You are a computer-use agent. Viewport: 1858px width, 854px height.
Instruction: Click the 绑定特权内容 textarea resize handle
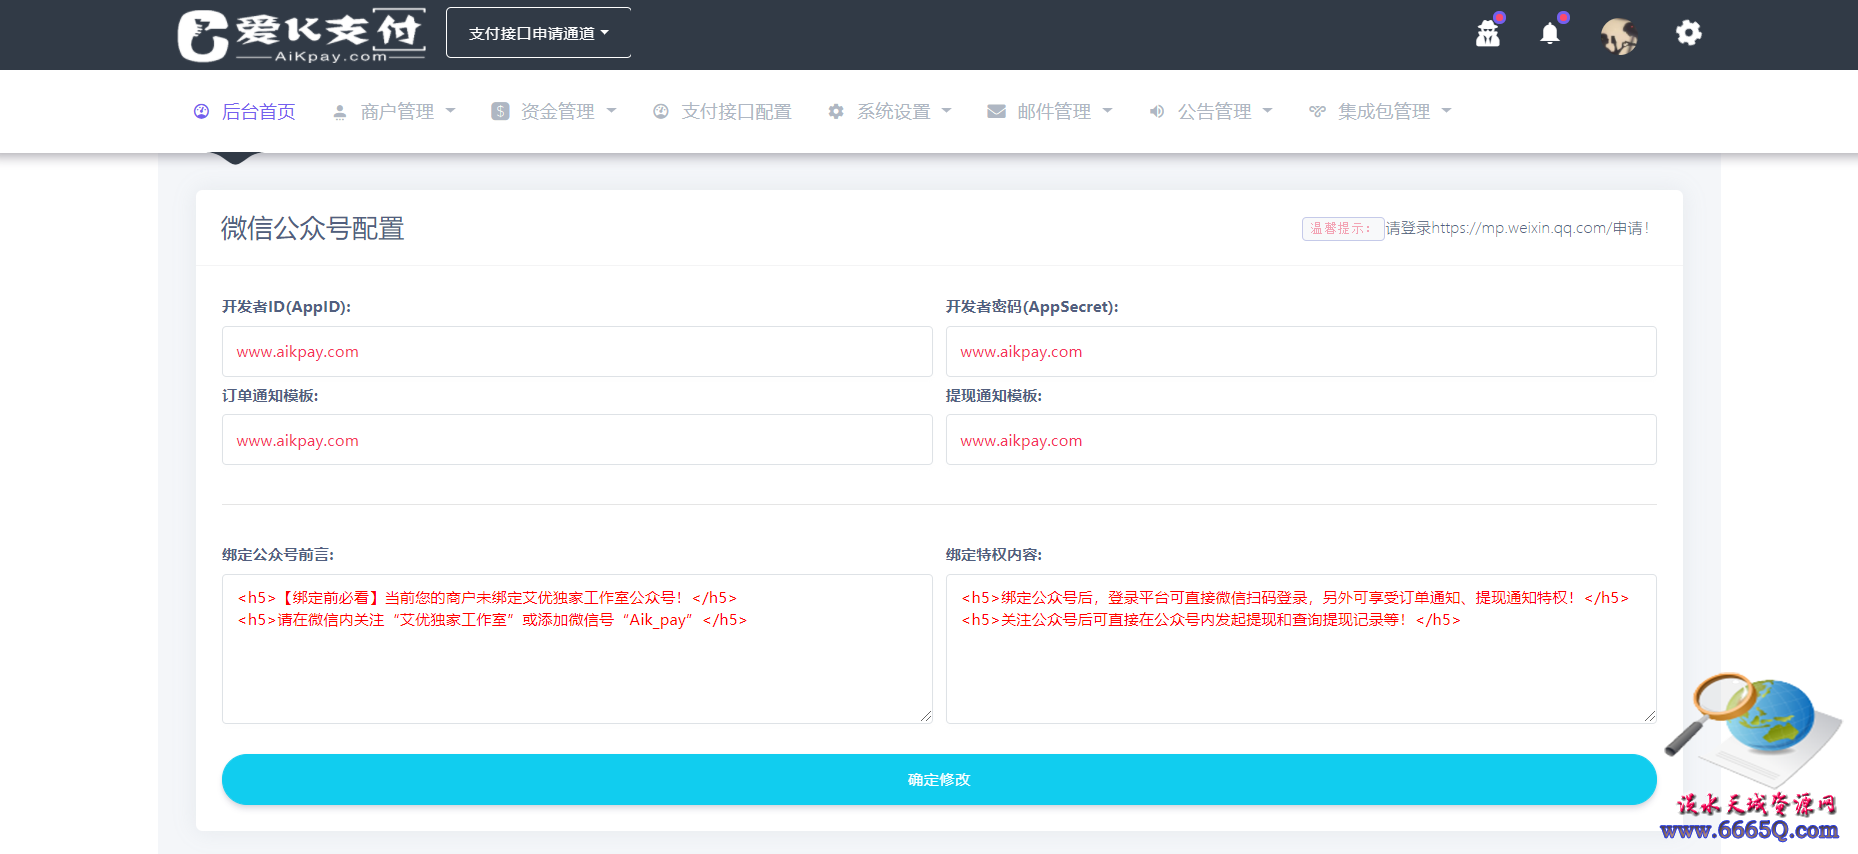click(x=1650, y=717)
